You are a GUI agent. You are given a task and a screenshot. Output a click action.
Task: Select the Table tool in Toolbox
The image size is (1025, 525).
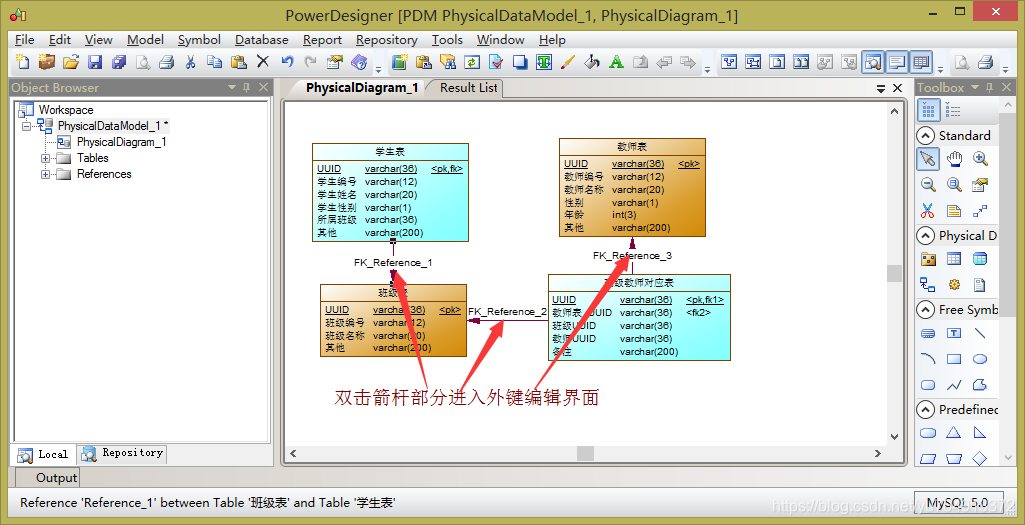(954, 259)
